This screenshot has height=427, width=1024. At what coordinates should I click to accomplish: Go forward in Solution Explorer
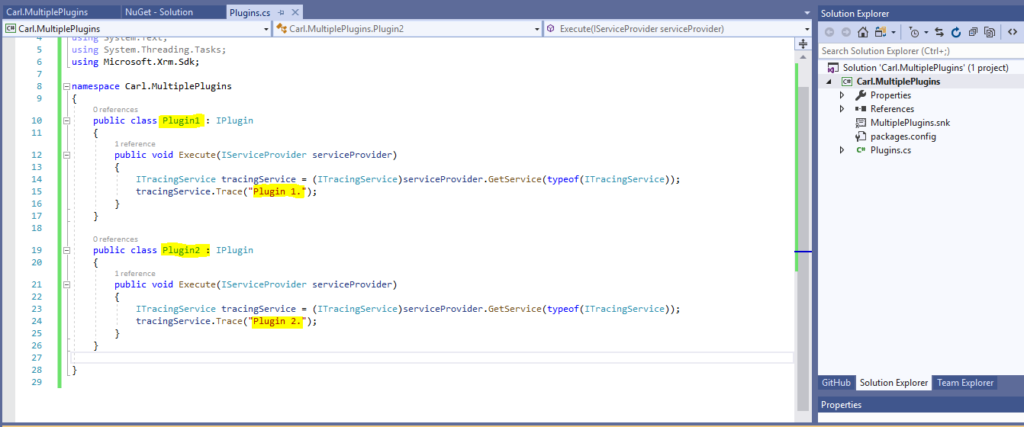(x=846, y=32)
